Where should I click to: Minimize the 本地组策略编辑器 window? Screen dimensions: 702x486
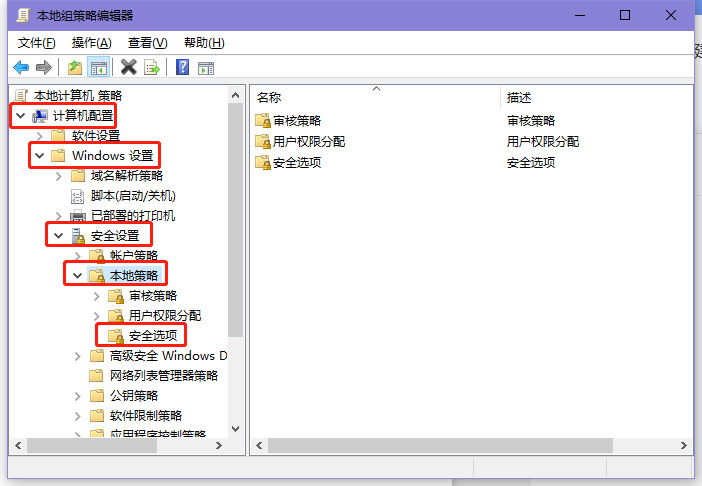click(x=580, y=16)
